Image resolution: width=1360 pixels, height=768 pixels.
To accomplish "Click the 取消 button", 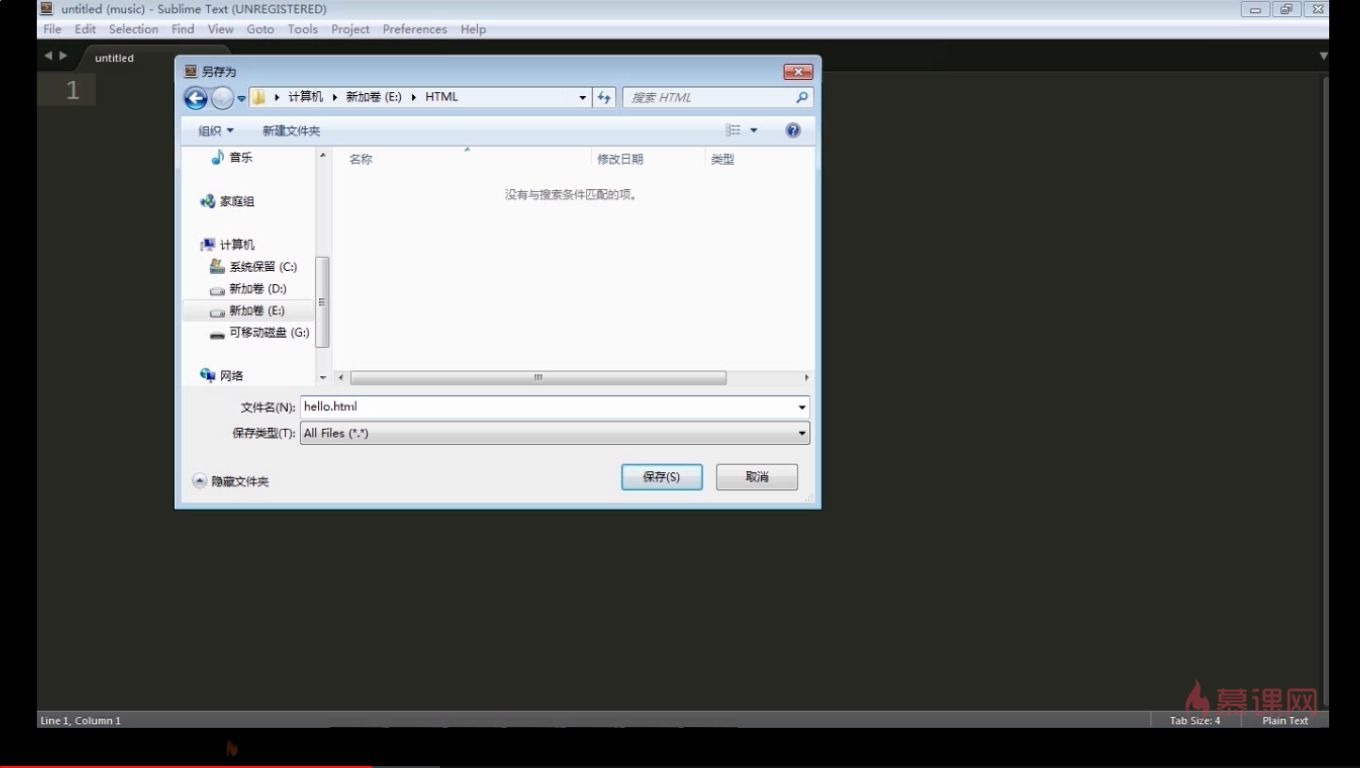I will (757, 477).
